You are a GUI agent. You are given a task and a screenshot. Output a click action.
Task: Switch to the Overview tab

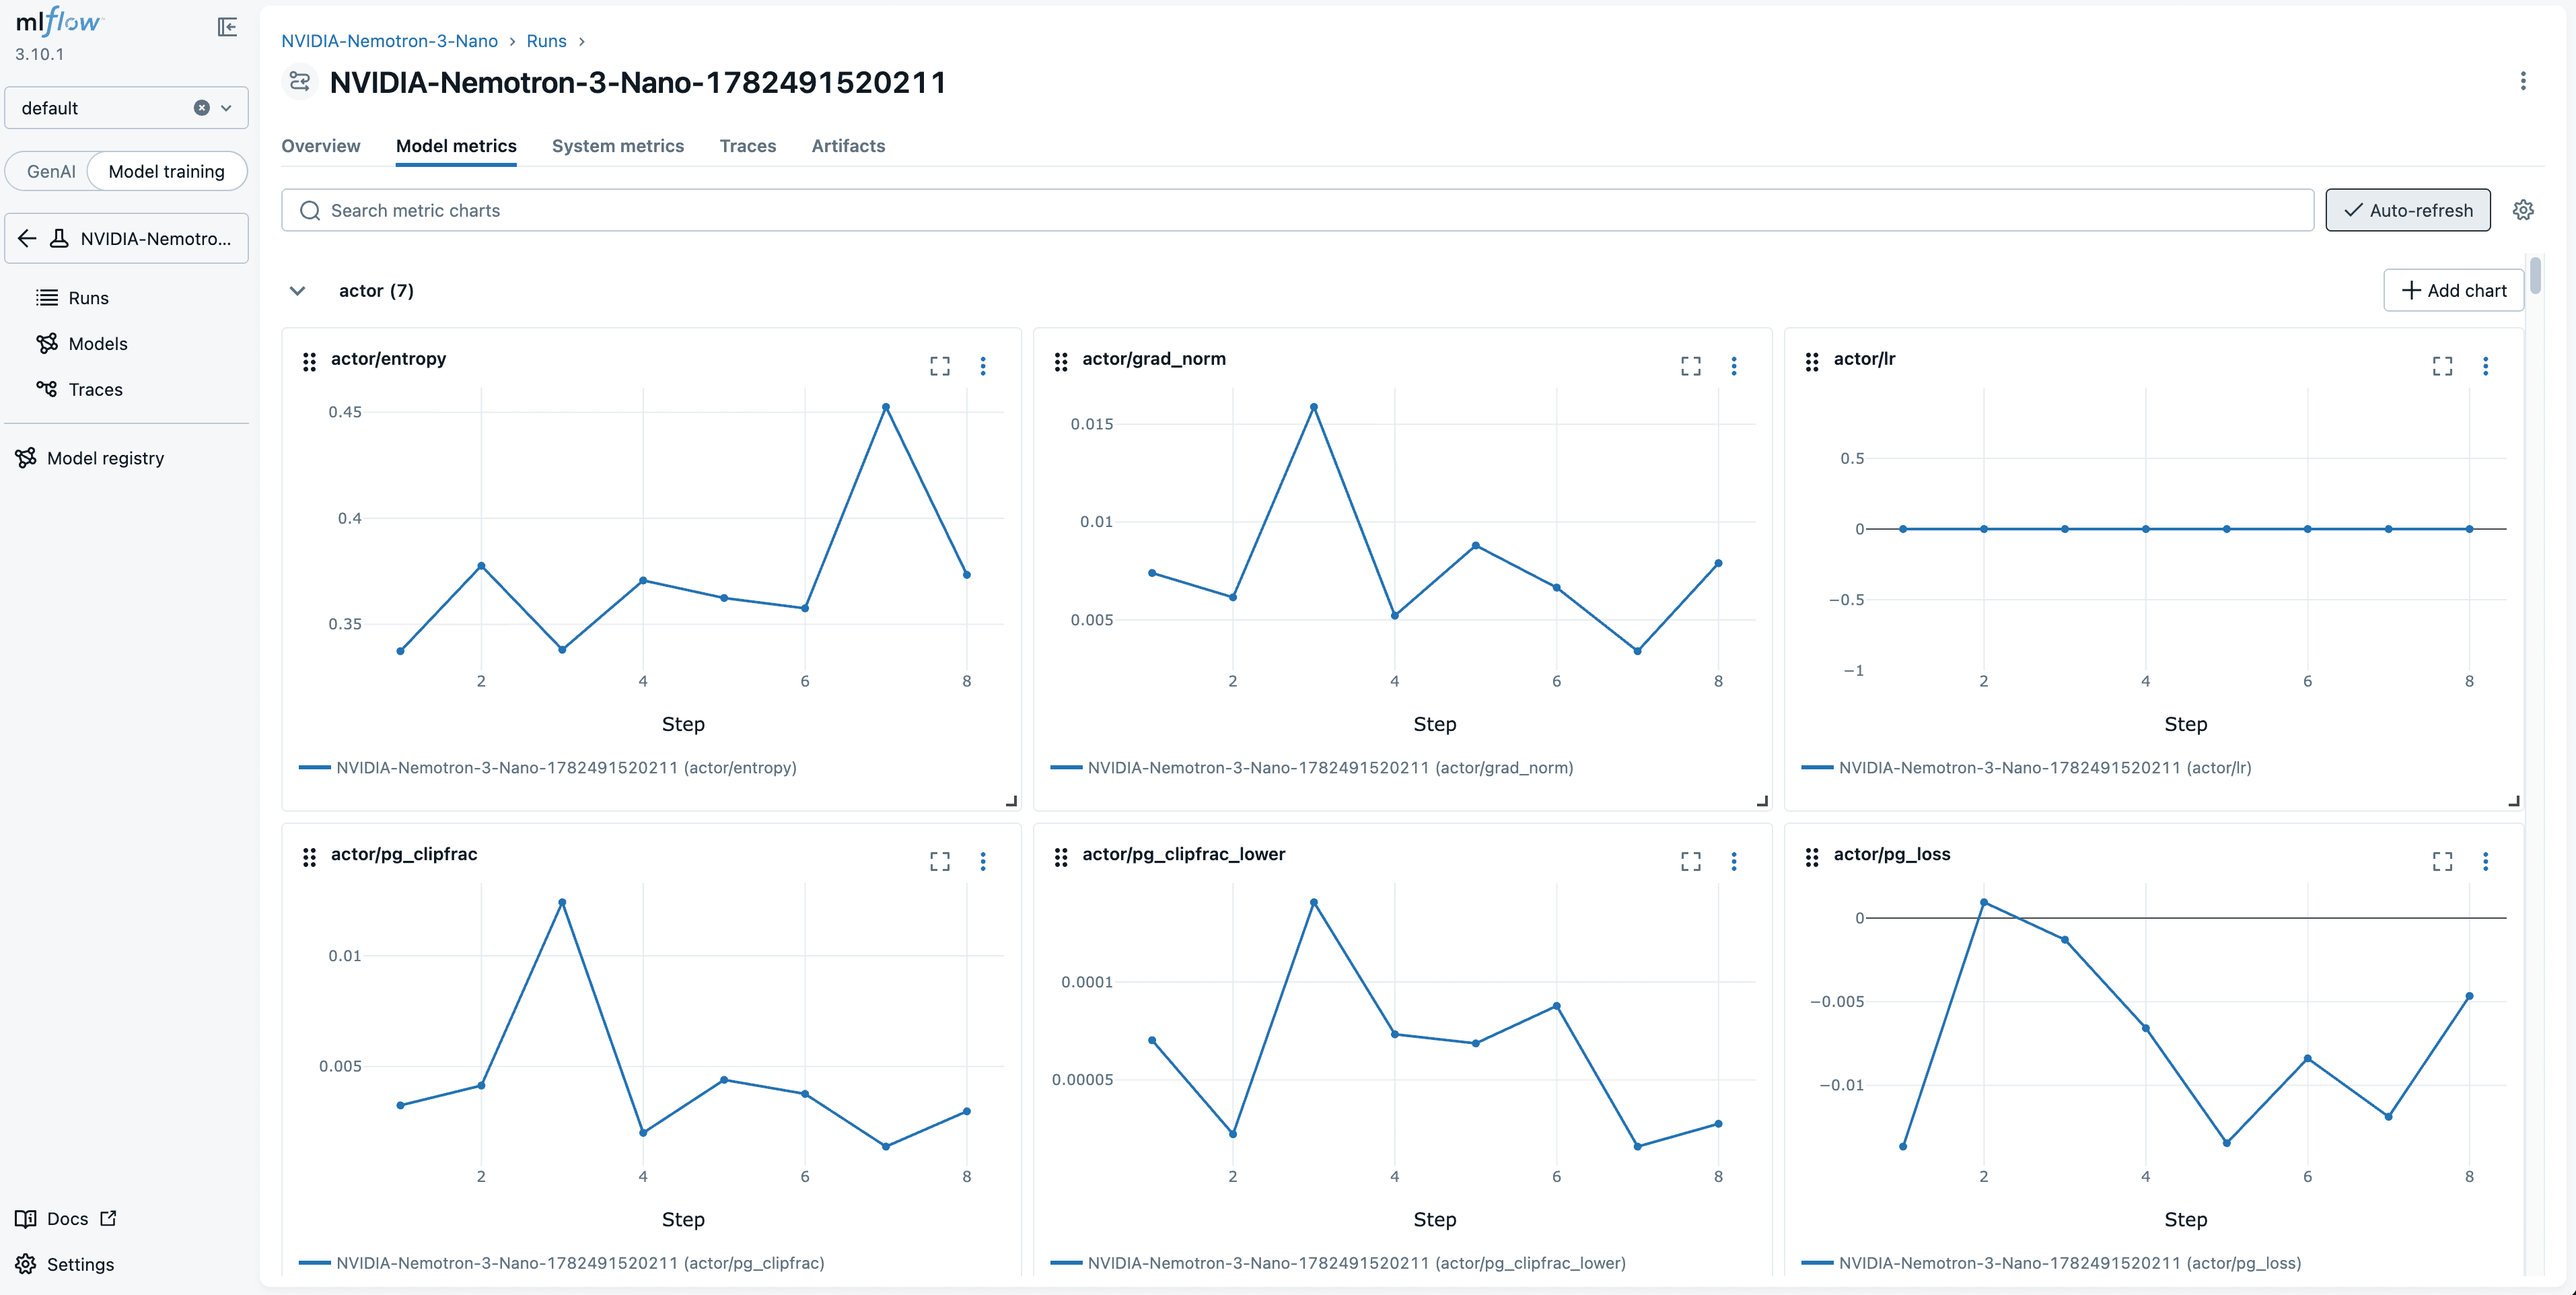click(x=320, y=146)
